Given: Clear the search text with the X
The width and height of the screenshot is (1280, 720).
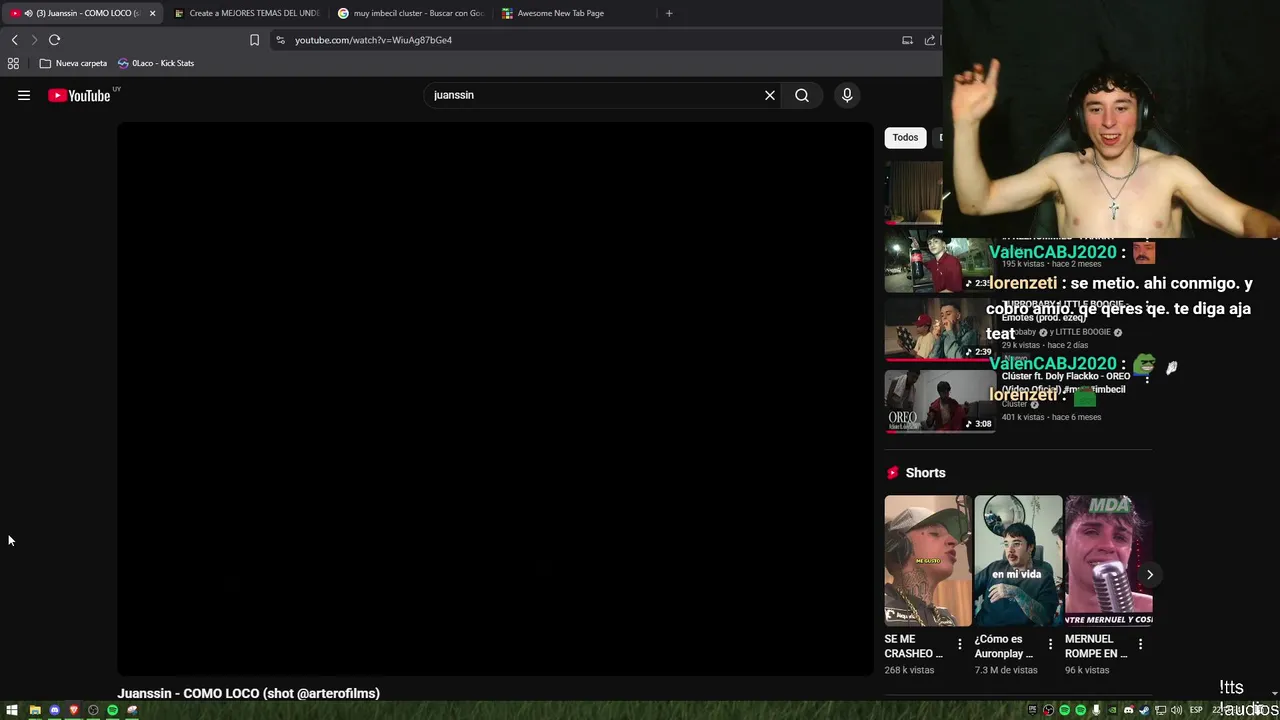Looking at the screenshot, I should [x=770, y=95].
